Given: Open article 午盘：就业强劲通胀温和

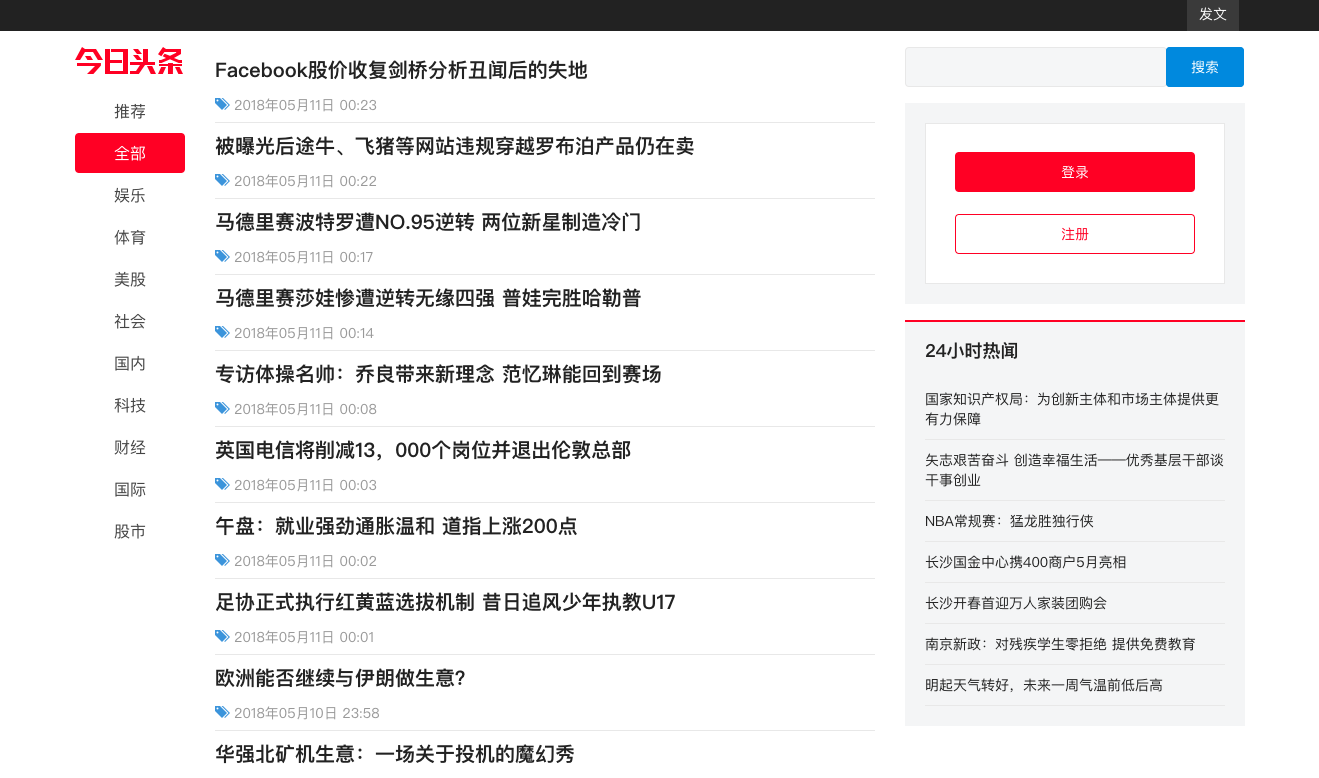Looking at the screenshot, I should pyautogui.click(x=396, y=526).
